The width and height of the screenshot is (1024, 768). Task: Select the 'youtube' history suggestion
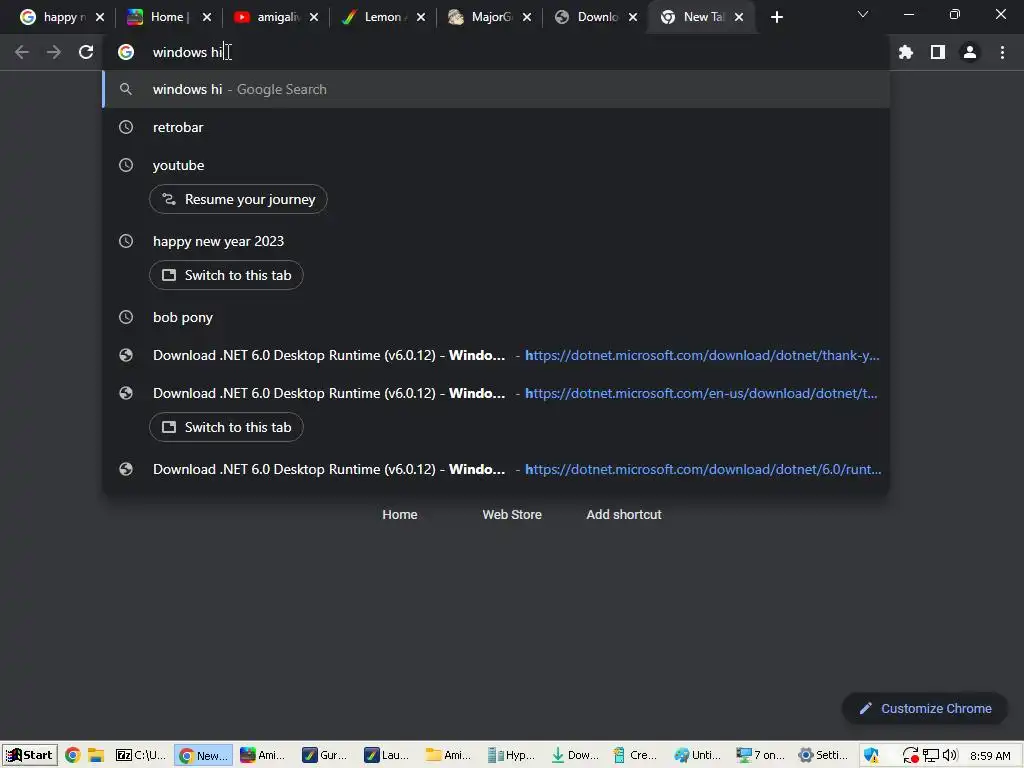(496, 165)
